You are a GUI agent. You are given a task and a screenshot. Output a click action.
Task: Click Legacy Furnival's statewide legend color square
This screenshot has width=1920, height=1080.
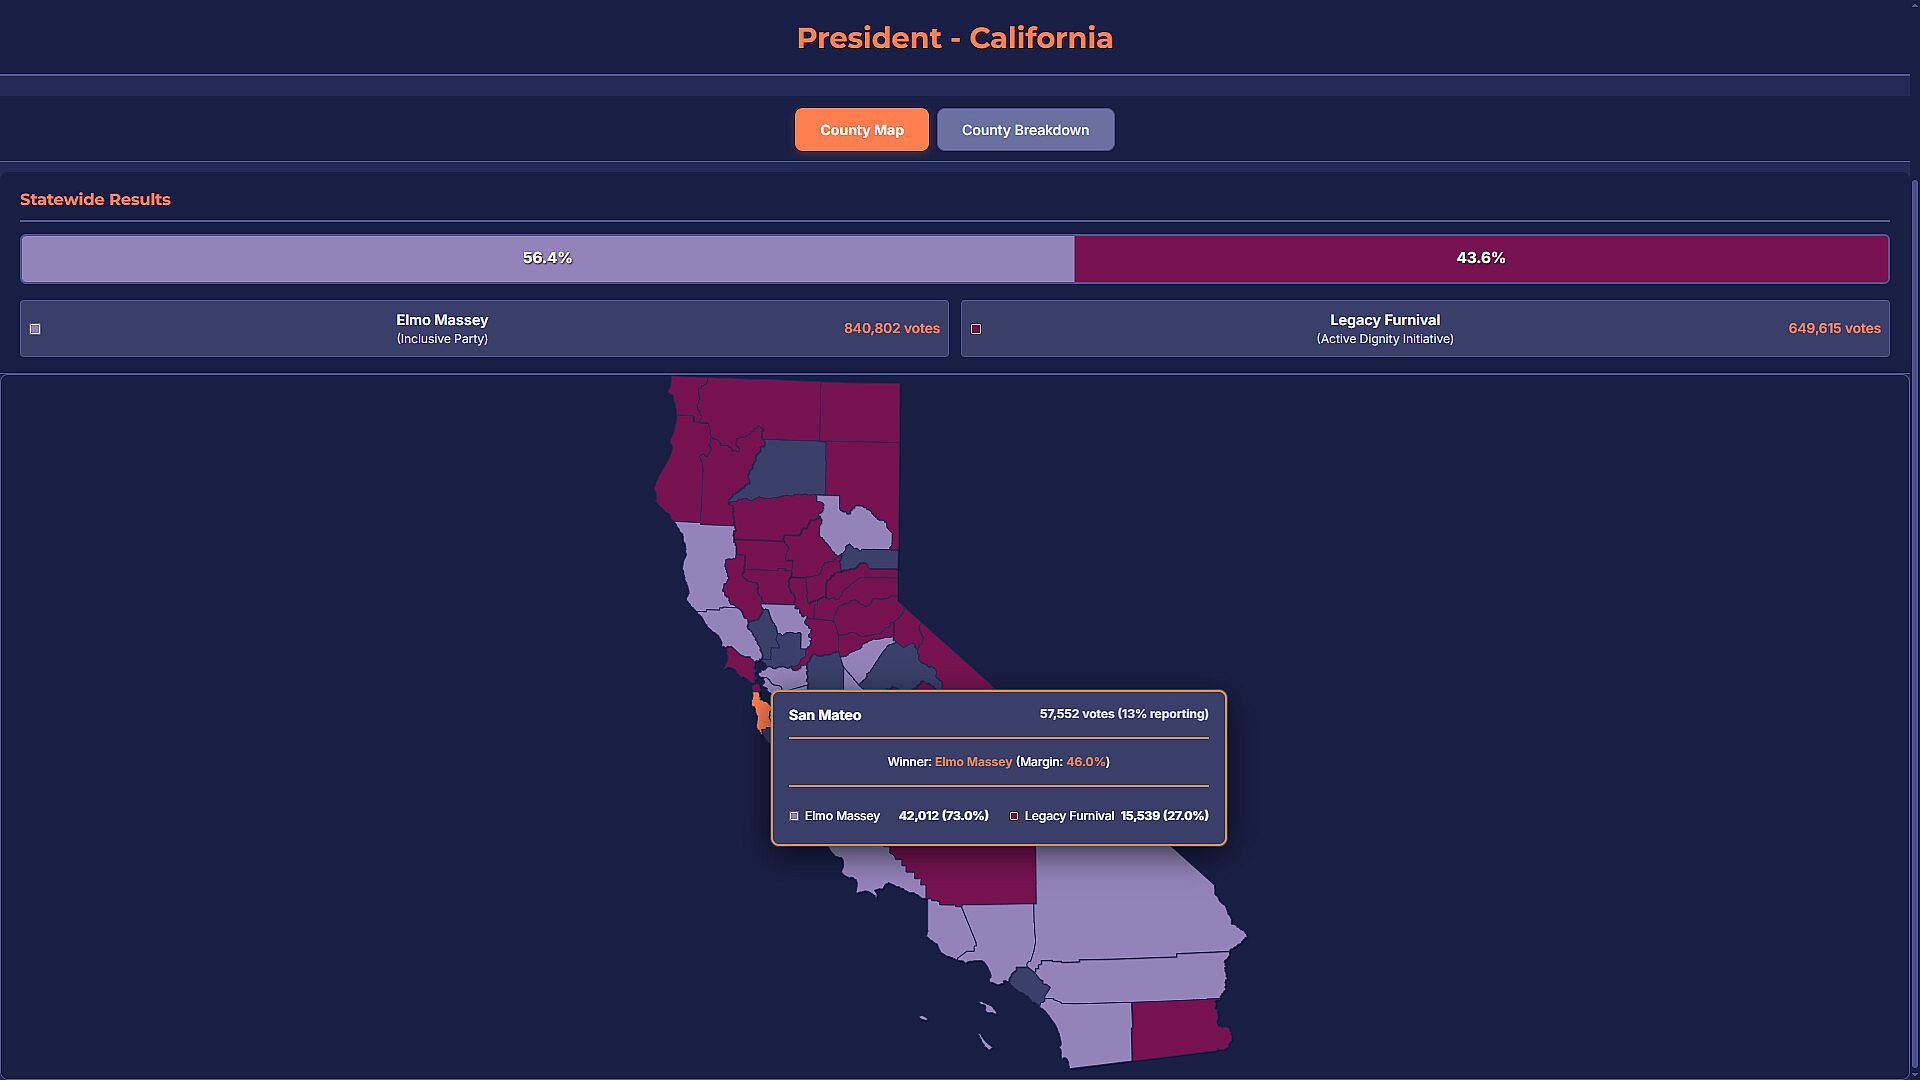(976, 329)
